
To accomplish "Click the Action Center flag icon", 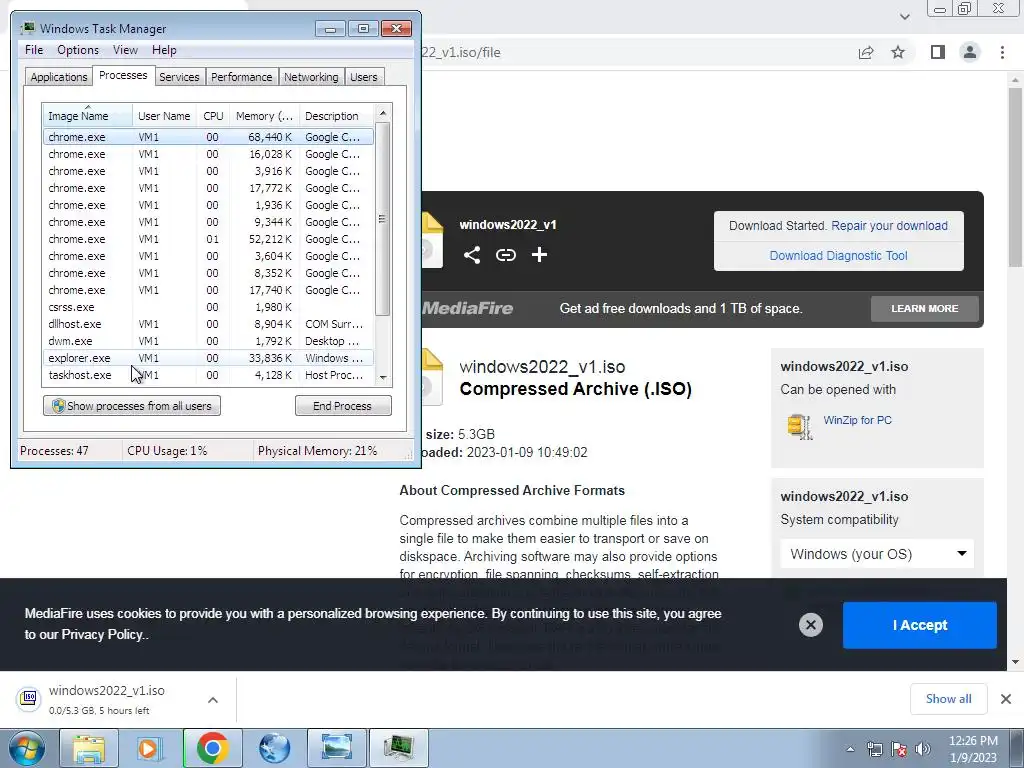I will (899, 749).
